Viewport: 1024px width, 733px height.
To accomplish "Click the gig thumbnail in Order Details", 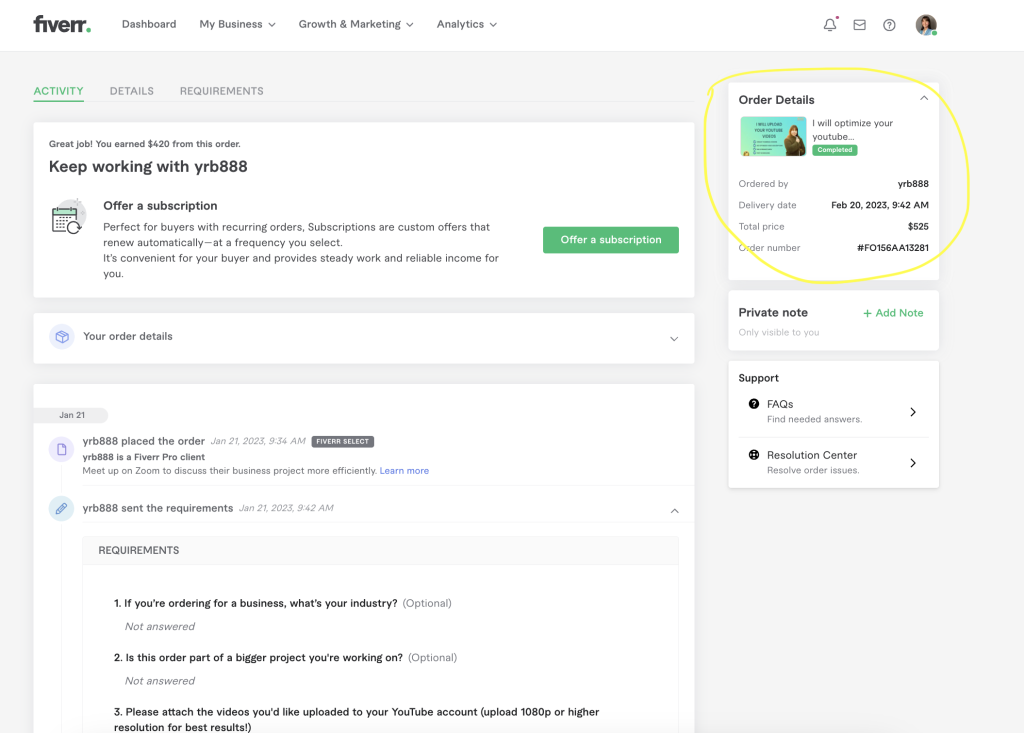I will tap(773, 137).
